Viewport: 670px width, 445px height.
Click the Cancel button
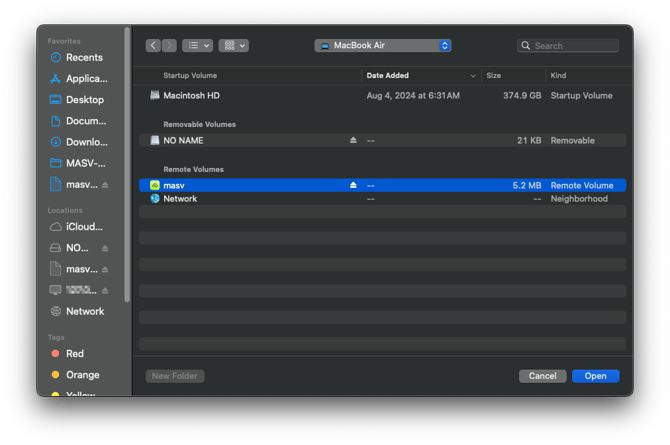[x=543, y=376]
